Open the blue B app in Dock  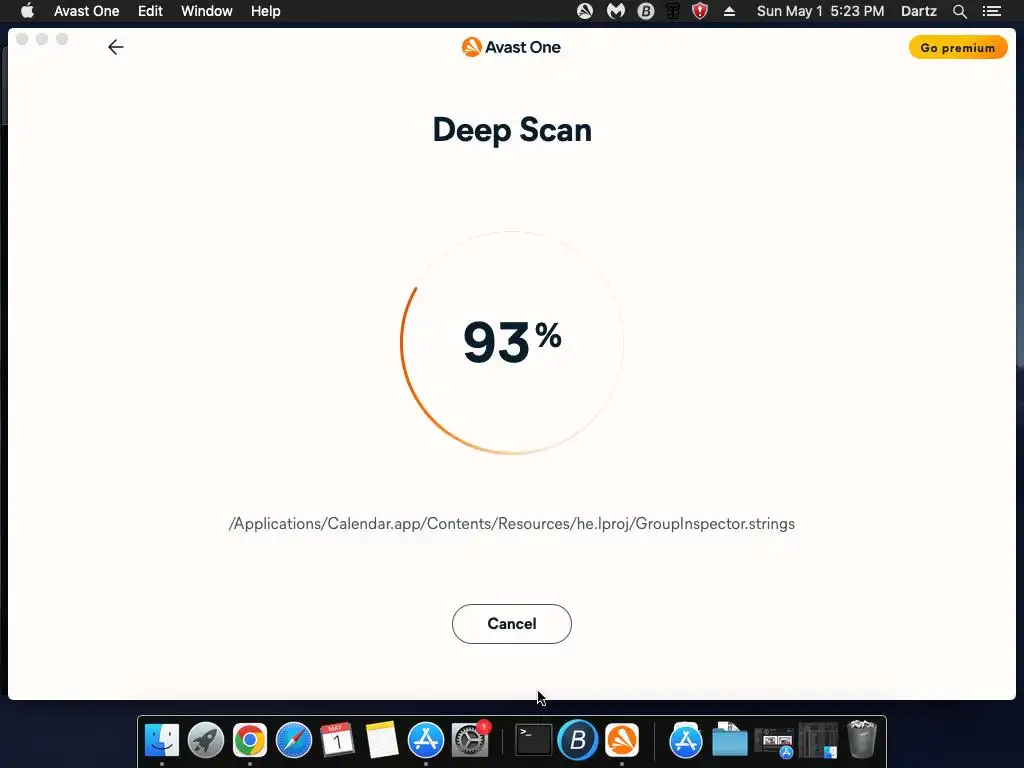click(578, 741)
